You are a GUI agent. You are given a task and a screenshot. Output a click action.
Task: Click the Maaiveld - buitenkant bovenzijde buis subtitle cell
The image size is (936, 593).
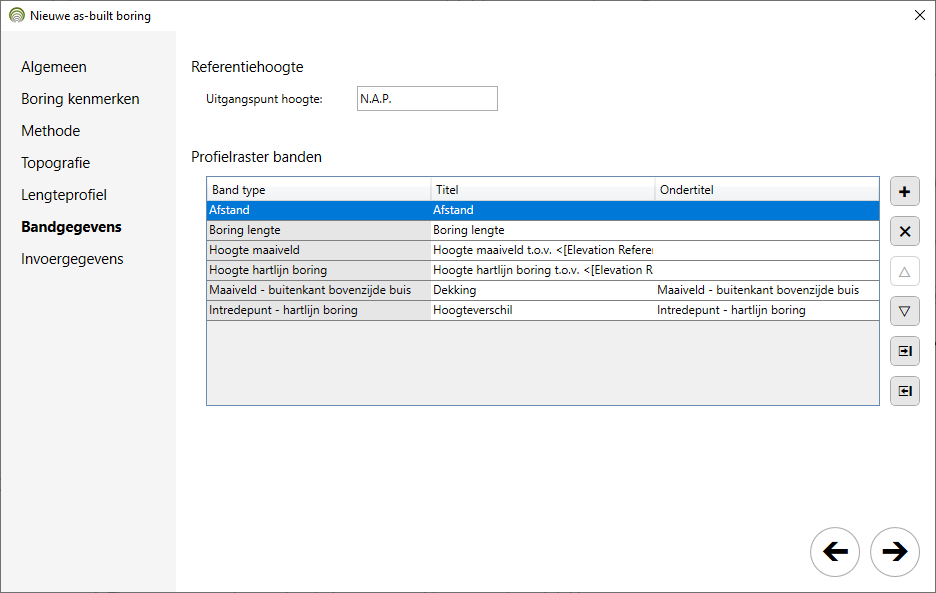click(x=767, y=290)
